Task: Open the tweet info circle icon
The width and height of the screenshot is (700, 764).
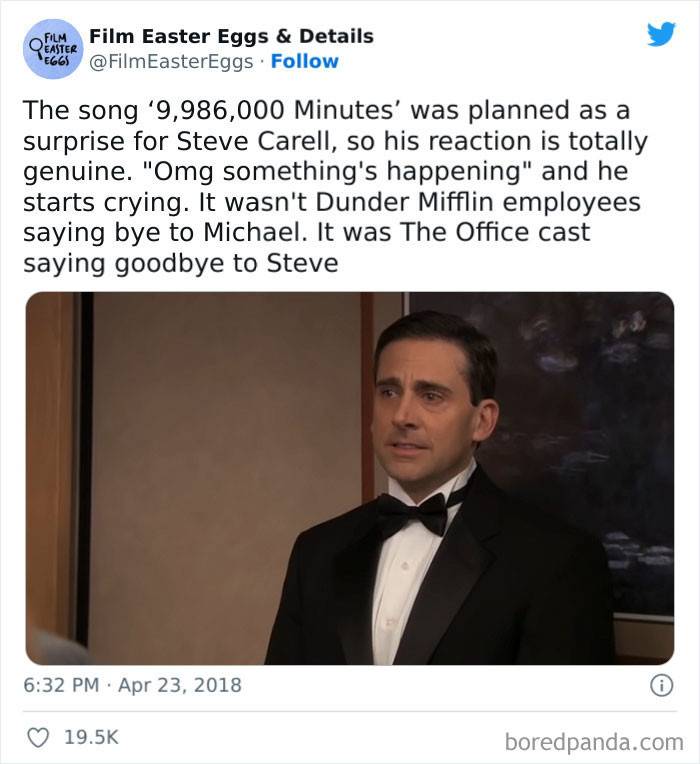Action: (662, 686)
